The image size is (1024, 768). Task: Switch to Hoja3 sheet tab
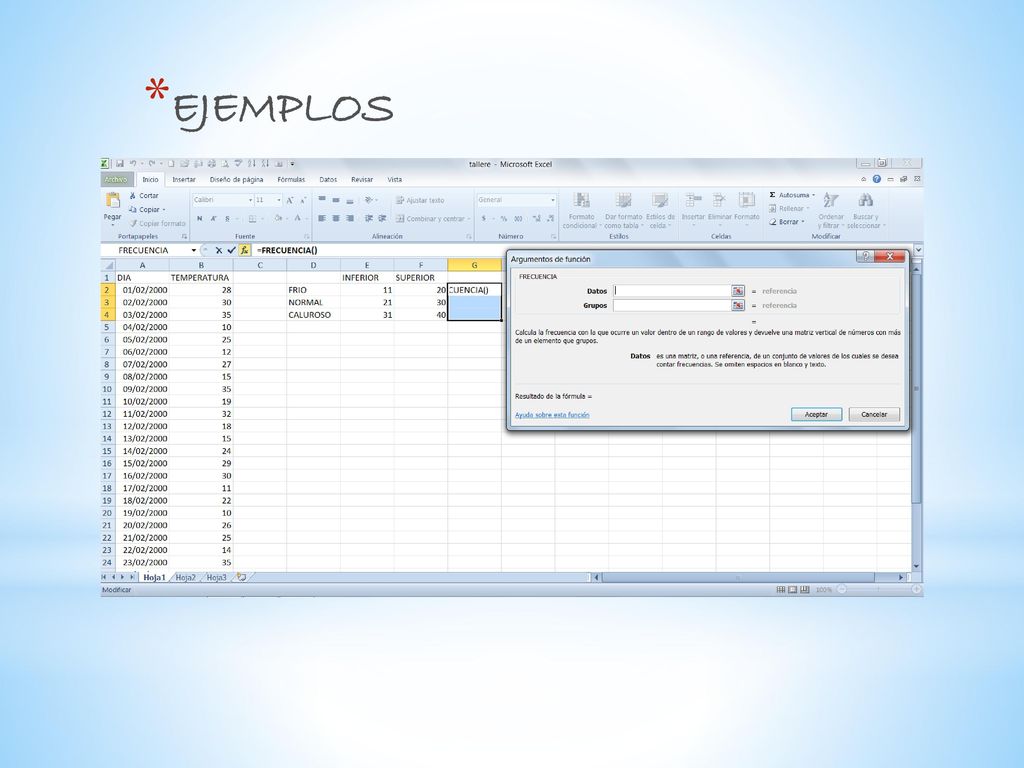pyautogui.click(x=216, y=577)
